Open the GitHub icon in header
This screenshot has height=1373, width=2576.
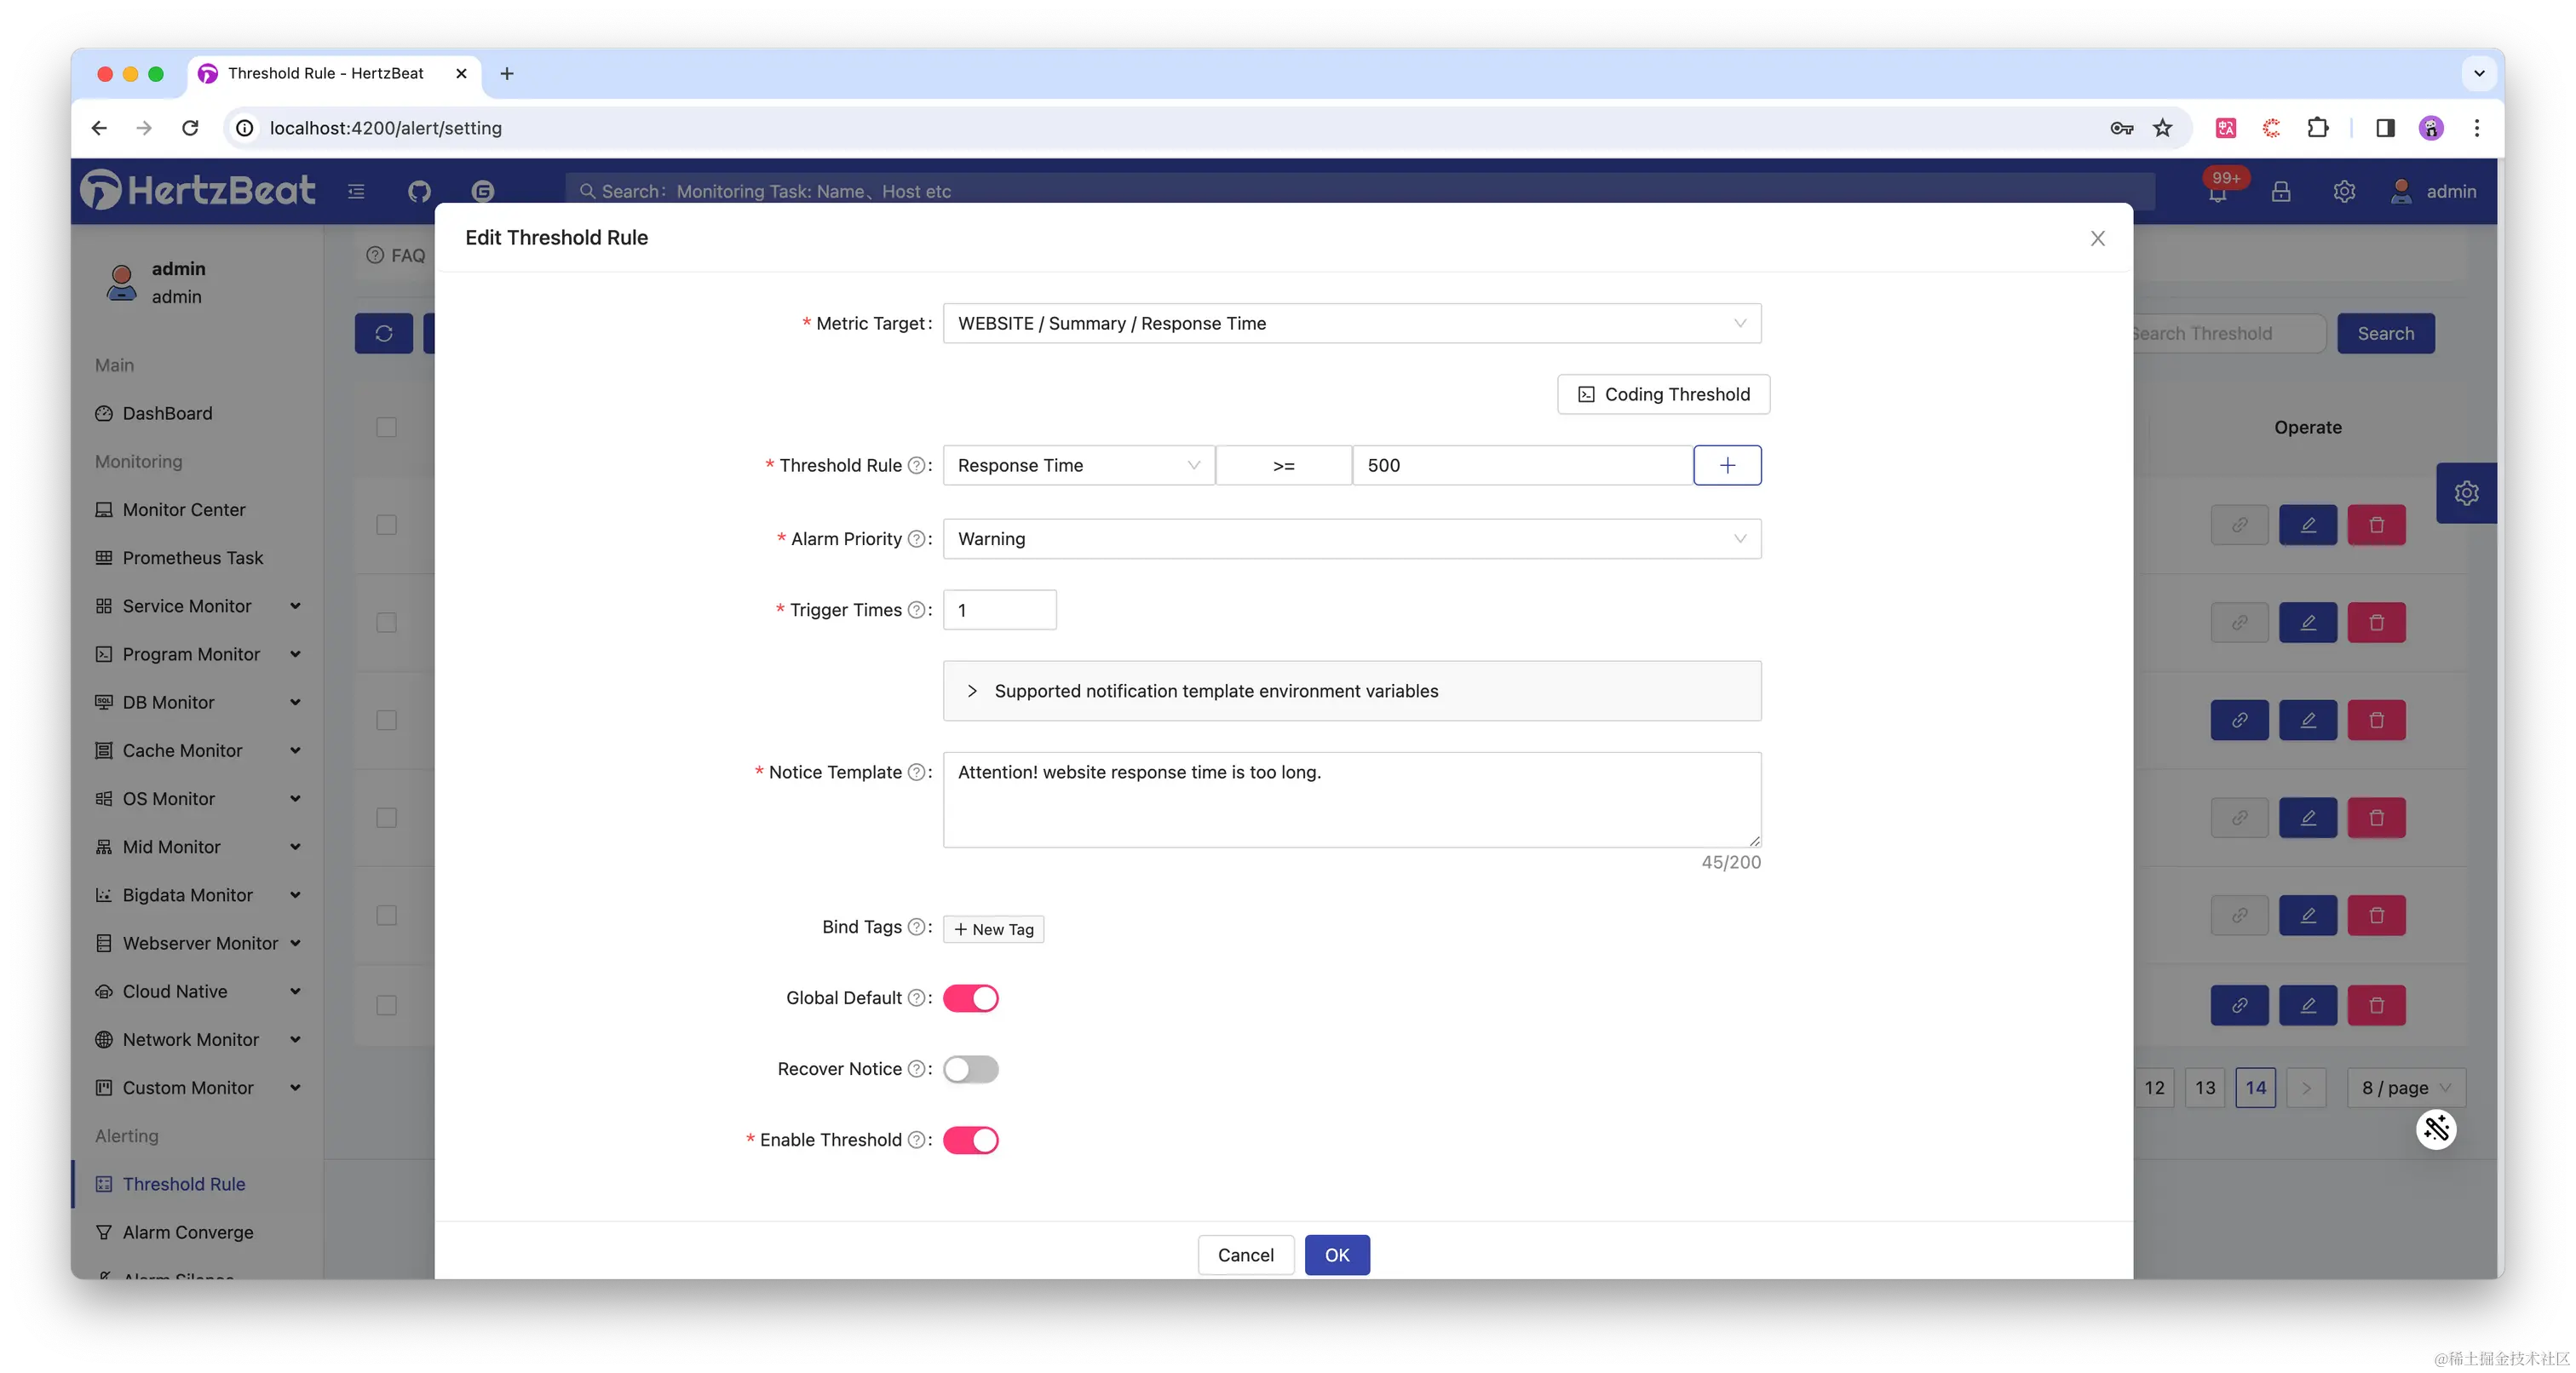419,191
